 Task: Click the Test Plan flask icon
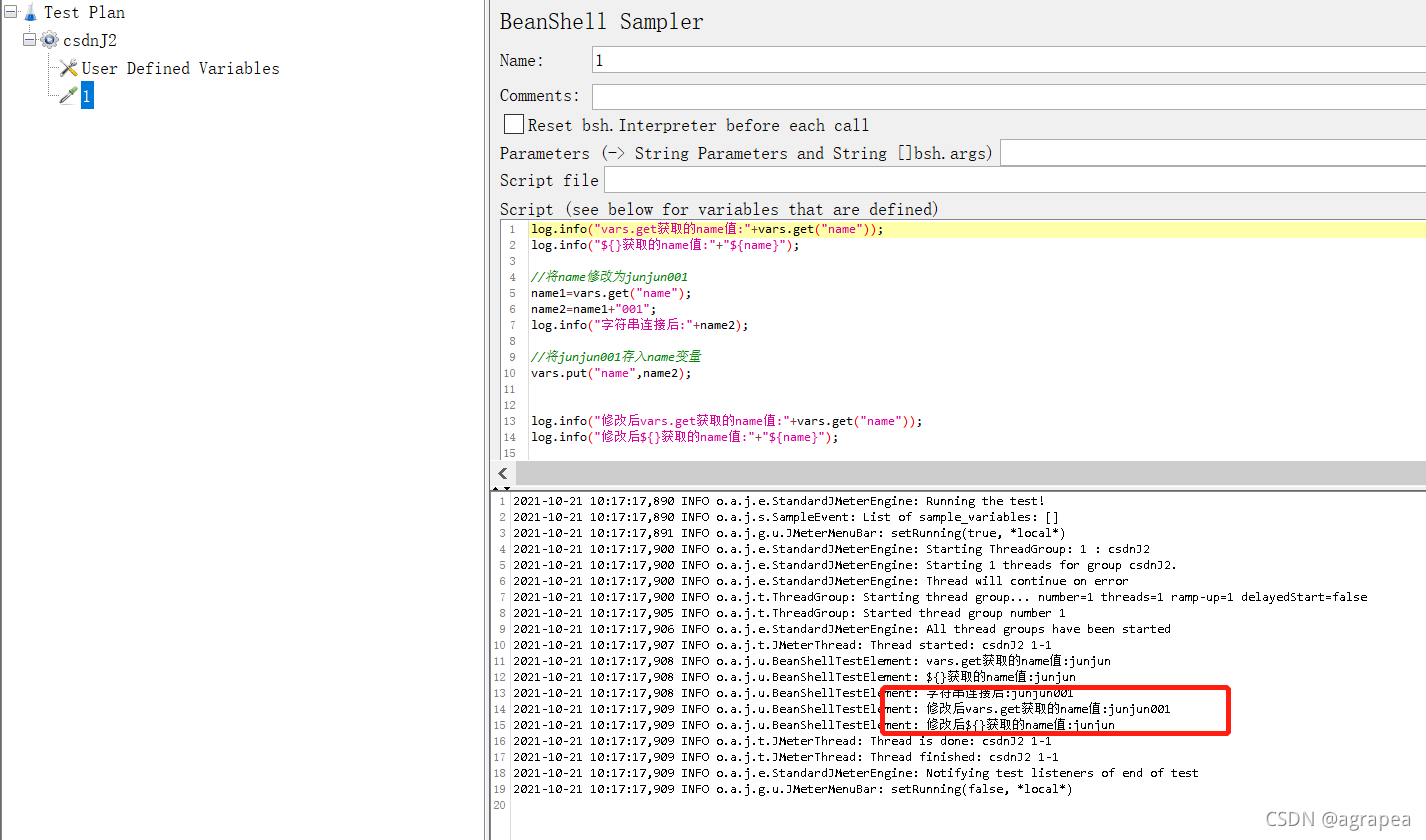30,13
